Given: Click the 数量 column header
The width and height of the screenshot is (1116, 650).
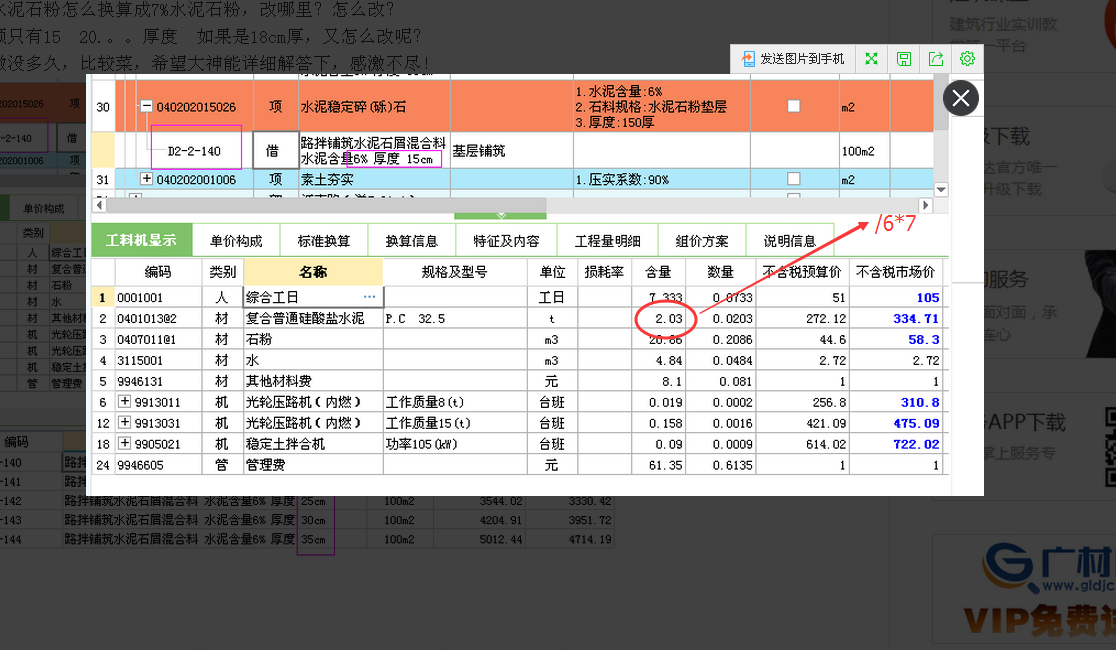Looking at the screenshot, I should pyautogui.click(x=720, y=272).
